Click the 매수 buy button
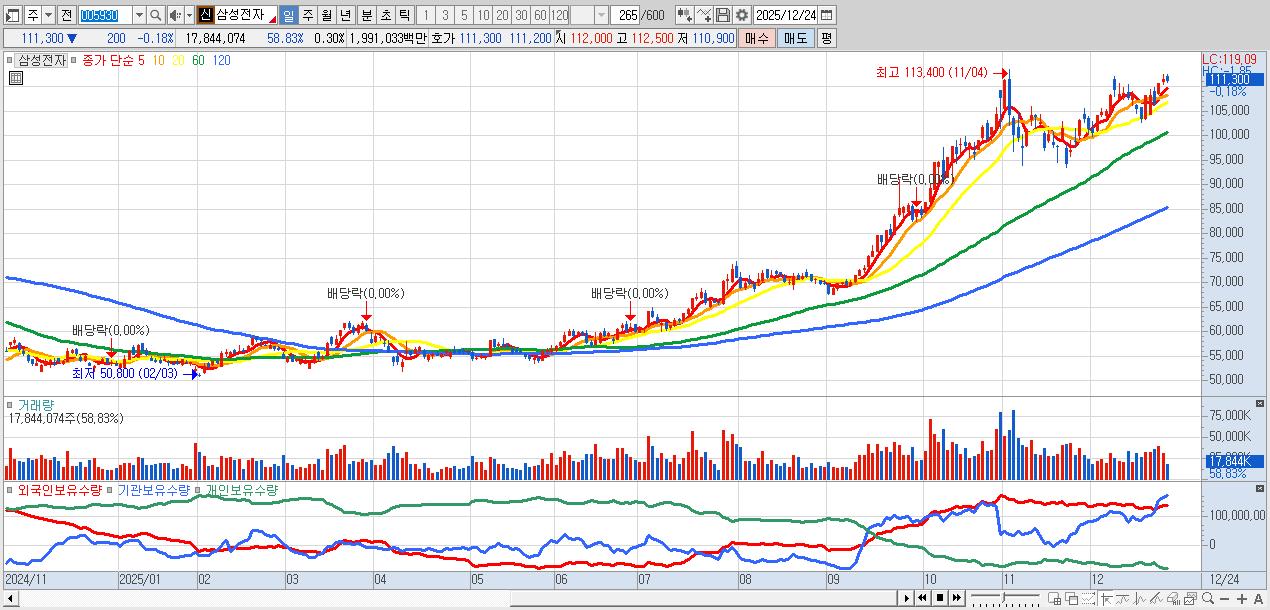Viewport: 1270px width, 610px height. (x=757, y=38)
